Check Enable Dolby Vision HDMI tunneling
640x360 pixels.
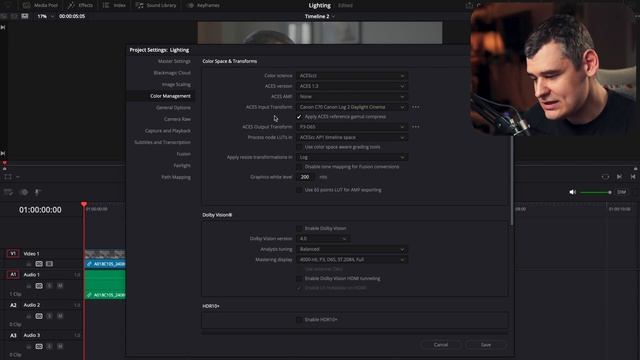pos(299,278)
